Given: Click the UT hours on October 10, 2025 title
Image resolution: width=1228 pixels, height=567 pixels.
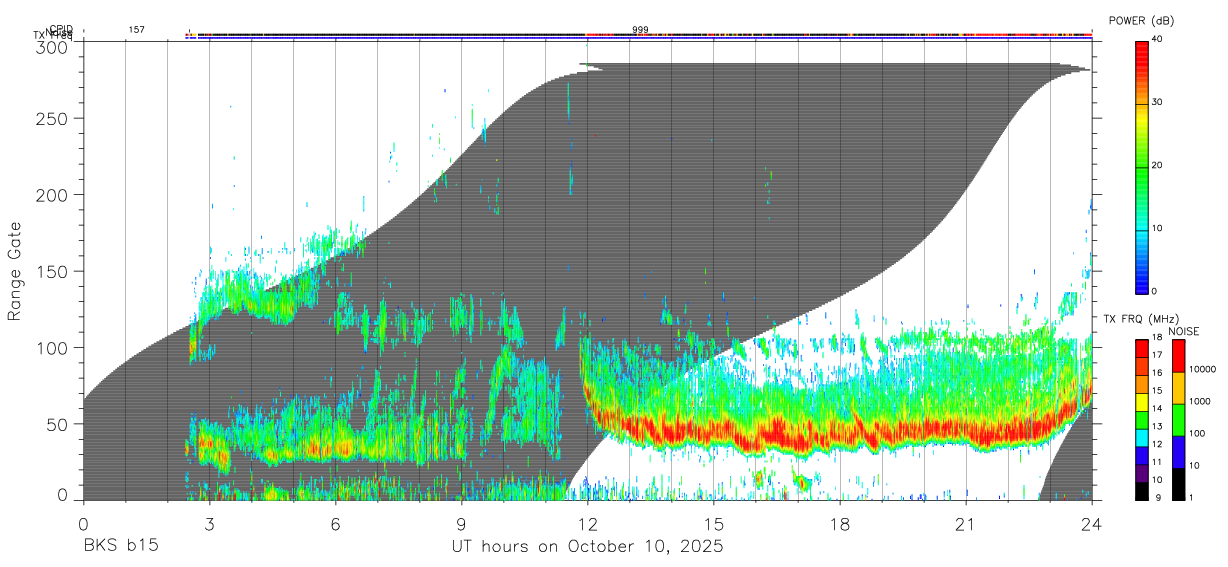Looking at the screenshot, I should click(588, 547).
